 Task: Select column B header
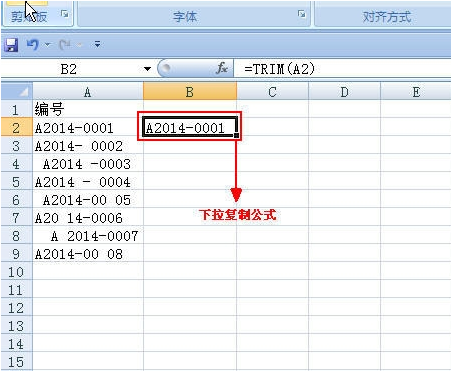click(190, 91)
